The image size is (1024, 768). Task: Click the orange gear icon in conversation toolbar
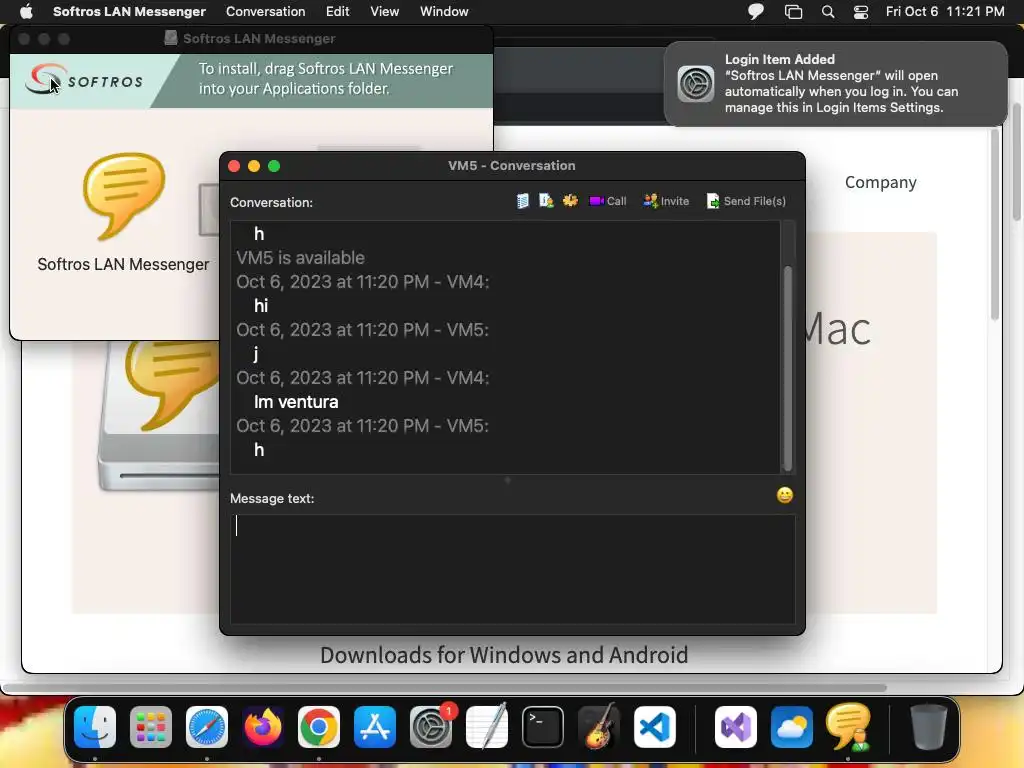[570, 201]
